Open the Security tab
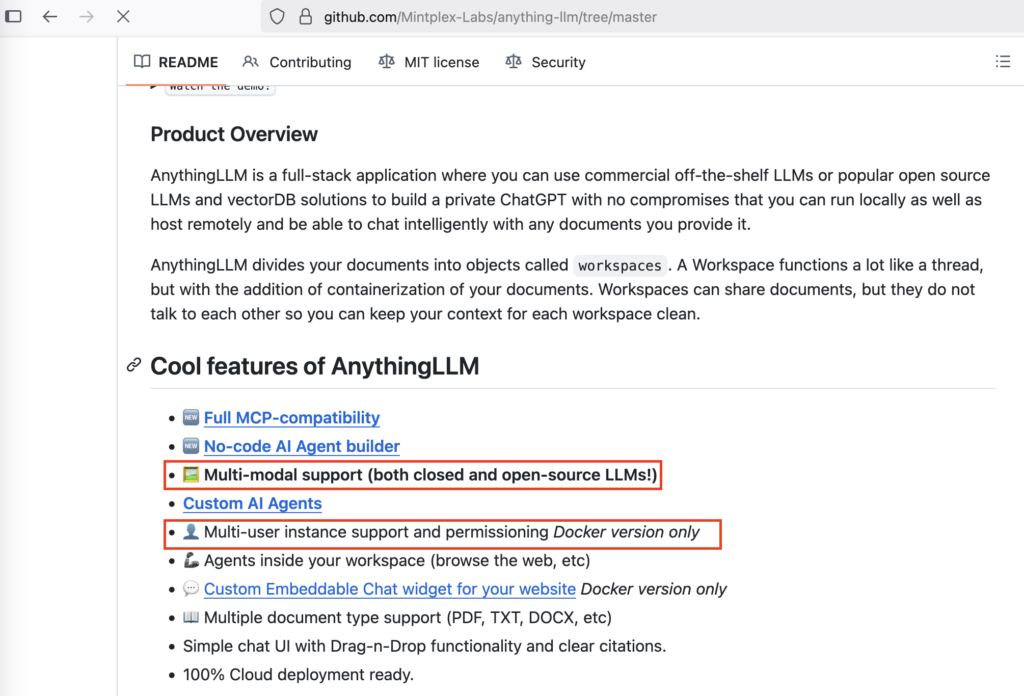The image size is (1024, 696). [545, 62]
